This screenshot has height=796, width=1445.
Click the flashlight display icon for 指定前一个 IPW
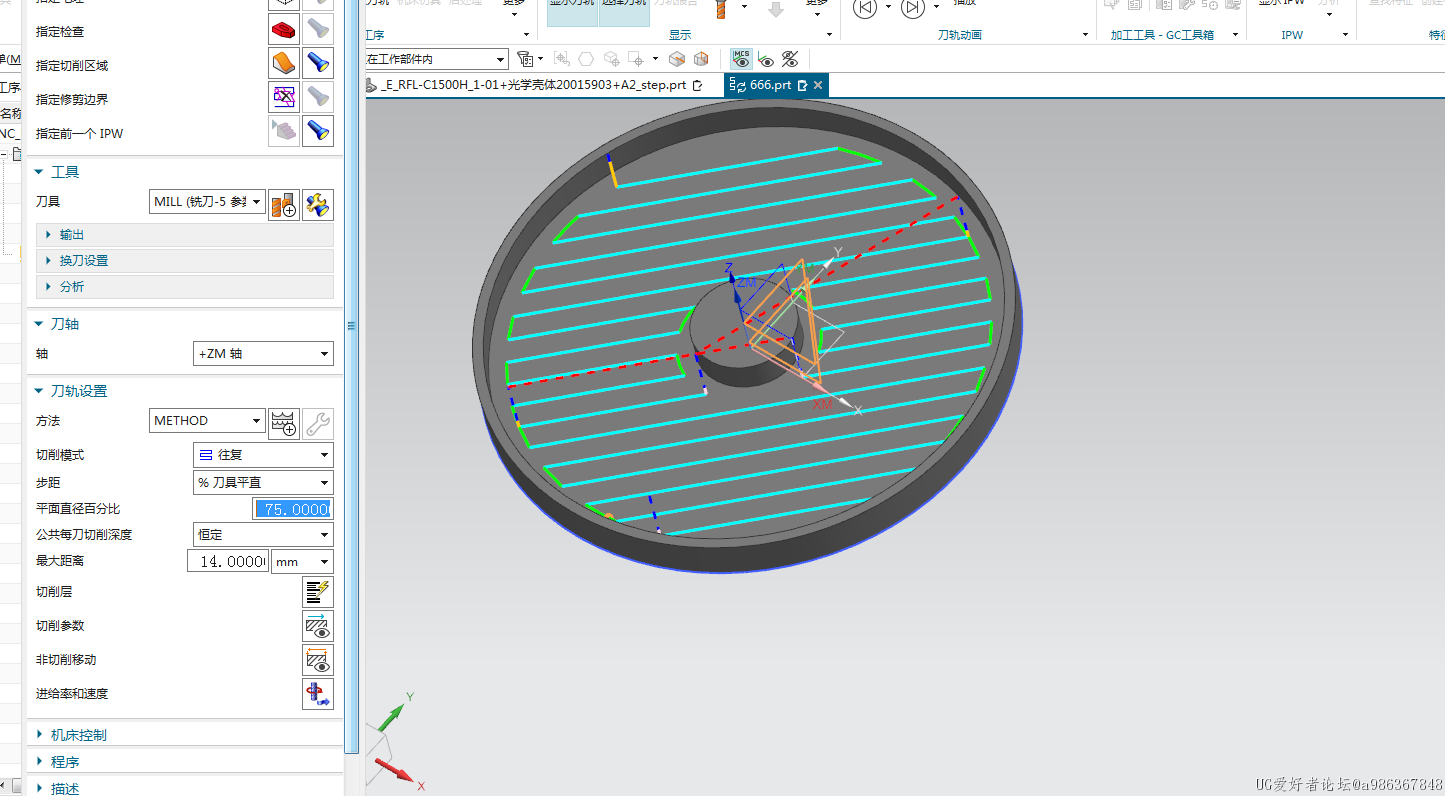(318, 131)
